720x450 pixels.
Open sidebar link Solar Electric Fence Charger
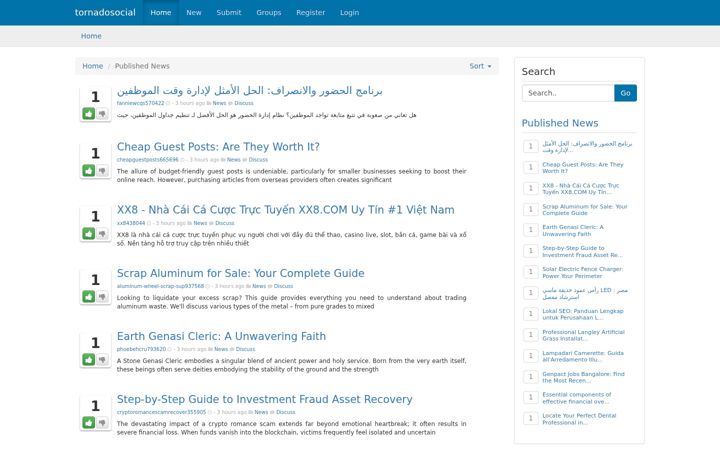coord(583,272)
